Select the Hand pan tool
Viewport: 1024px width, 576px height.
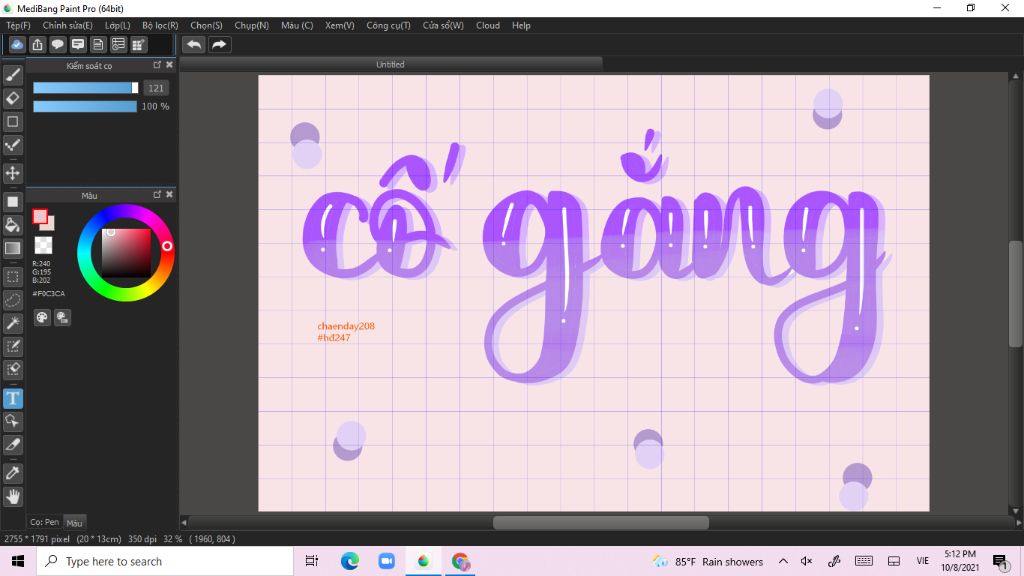(x=12, y=497)
